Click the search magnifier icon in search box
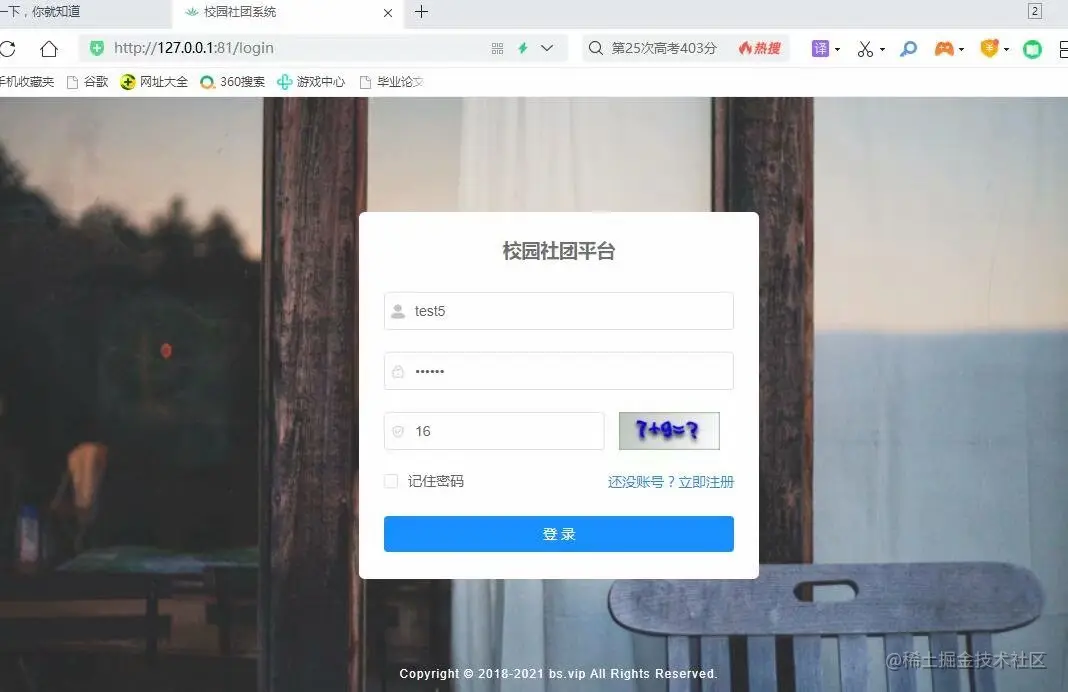 (596, 48)
